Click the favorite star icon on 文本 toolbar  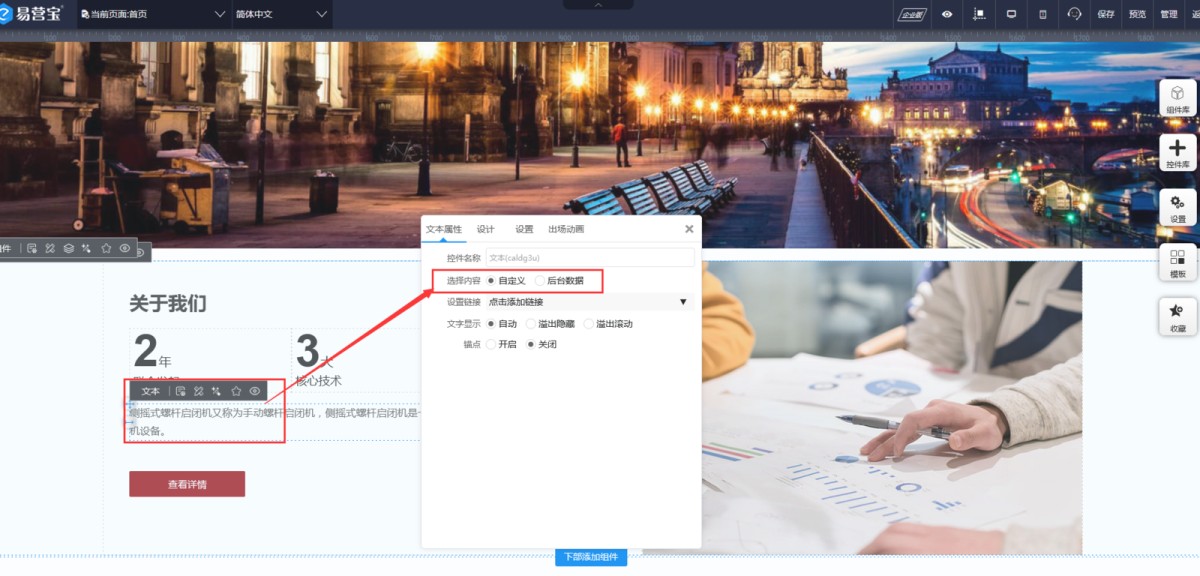tap(236, 391)
